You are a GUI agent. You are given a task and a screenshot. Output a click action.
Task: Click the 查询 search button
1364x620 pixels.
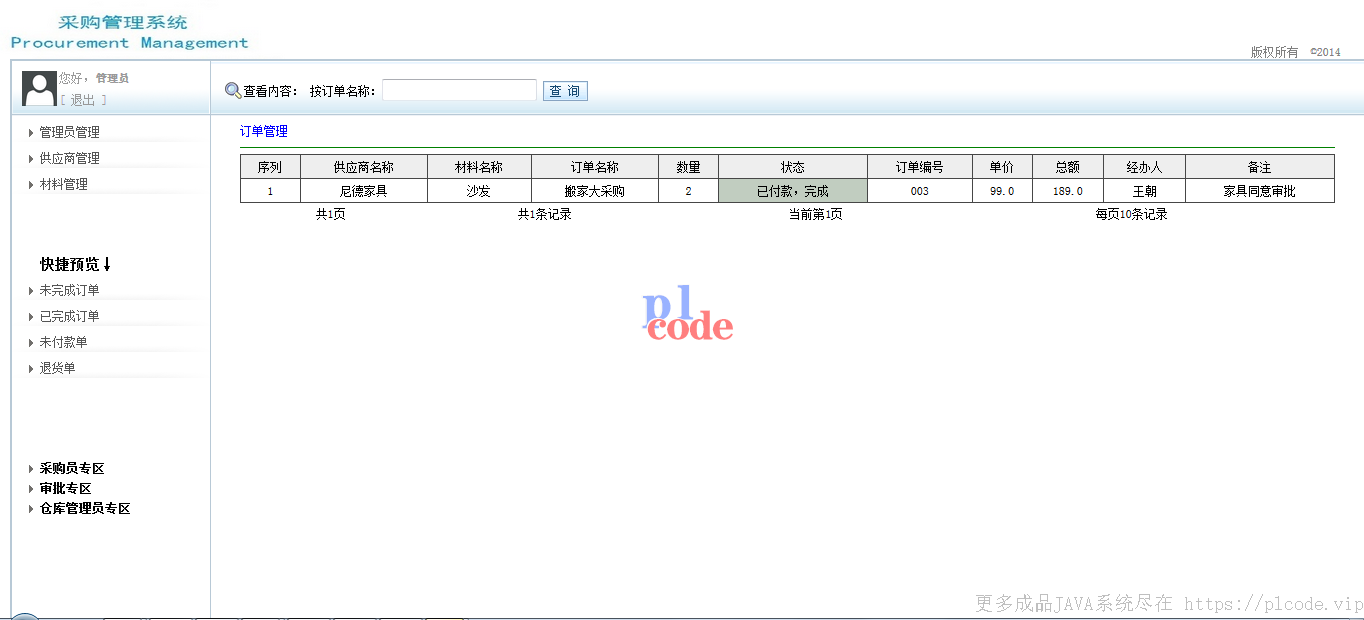pyautogui.click(x=565, y=91)
